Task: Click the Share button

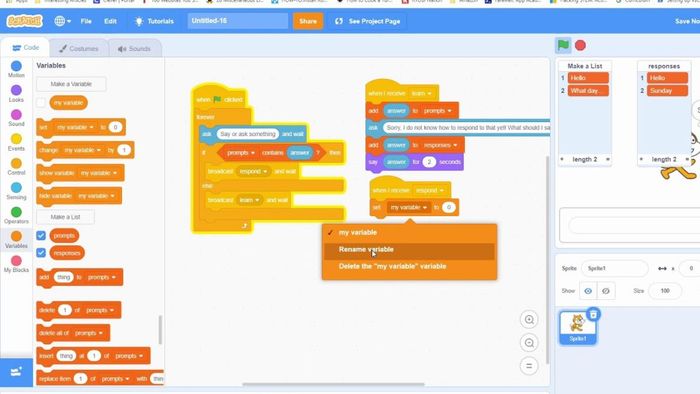Action: click(308, 21)
